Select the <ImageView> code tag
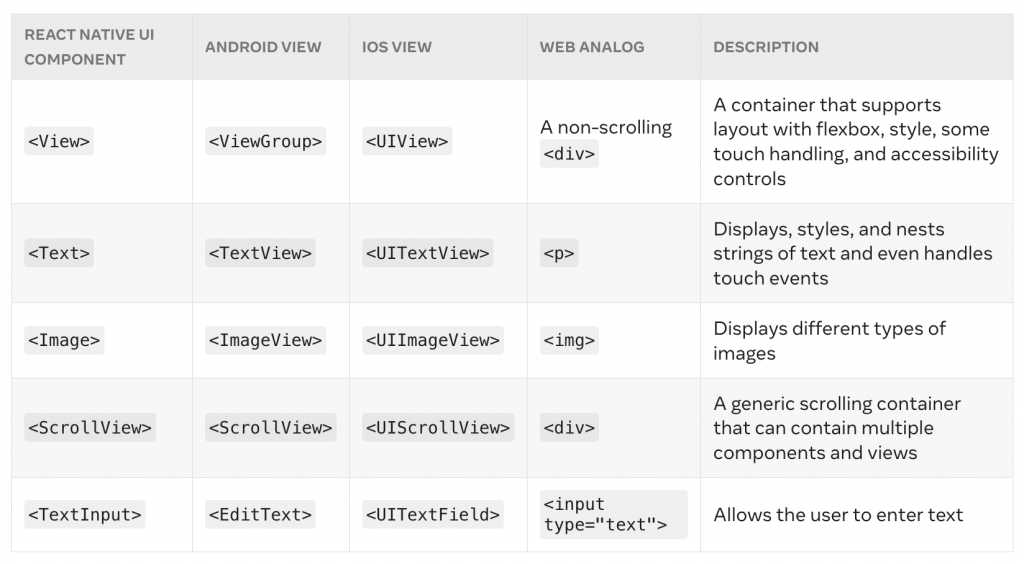Image resolution: width=1024 pixels, height=564 pixels. click(266, 341)
